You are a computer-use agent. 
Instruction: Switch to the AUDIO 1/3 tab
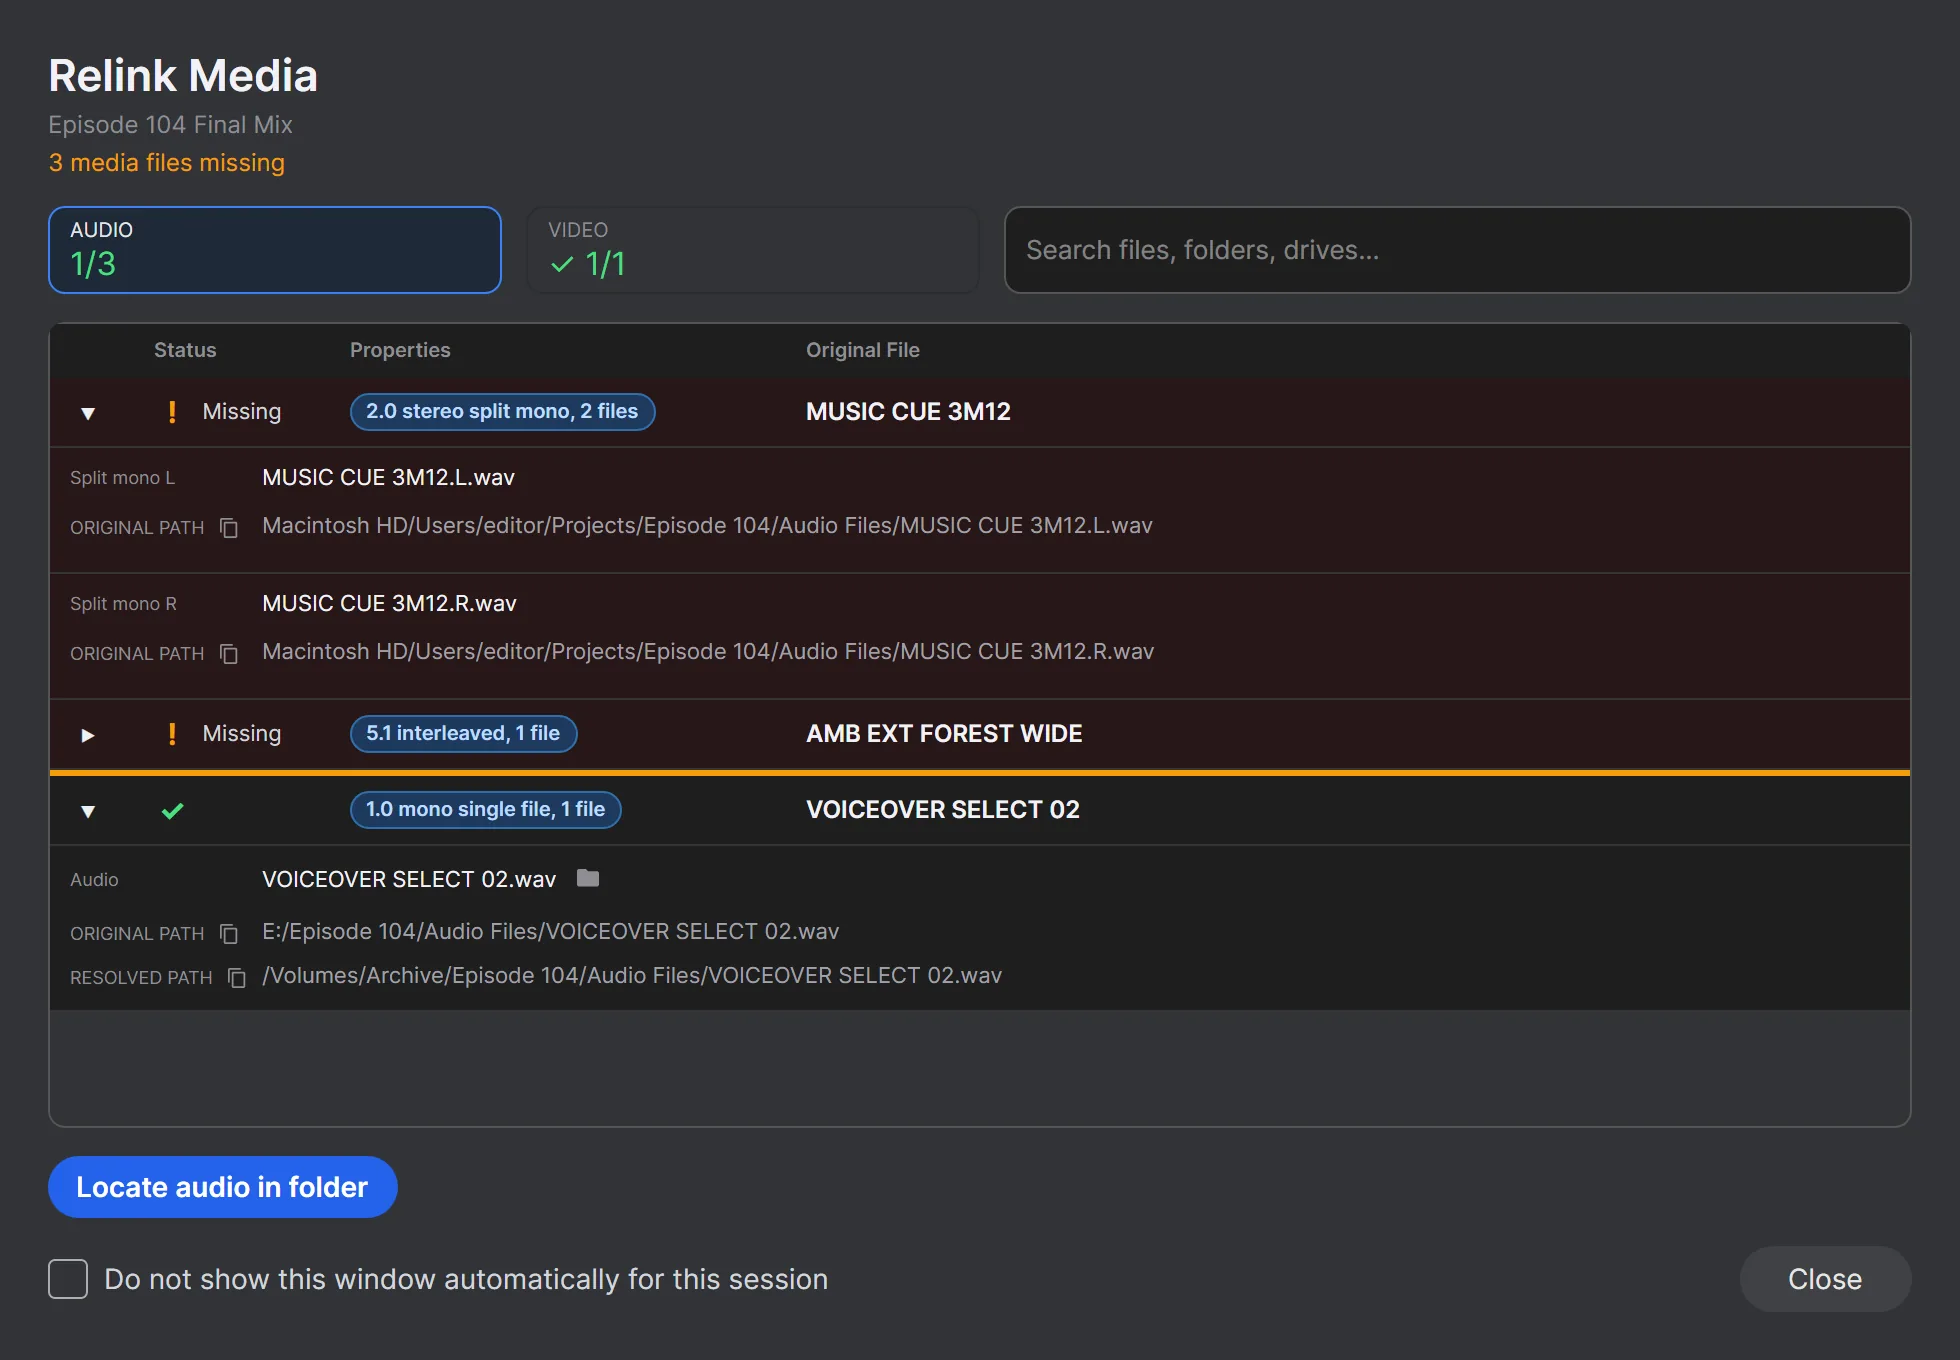coord(275,250)
